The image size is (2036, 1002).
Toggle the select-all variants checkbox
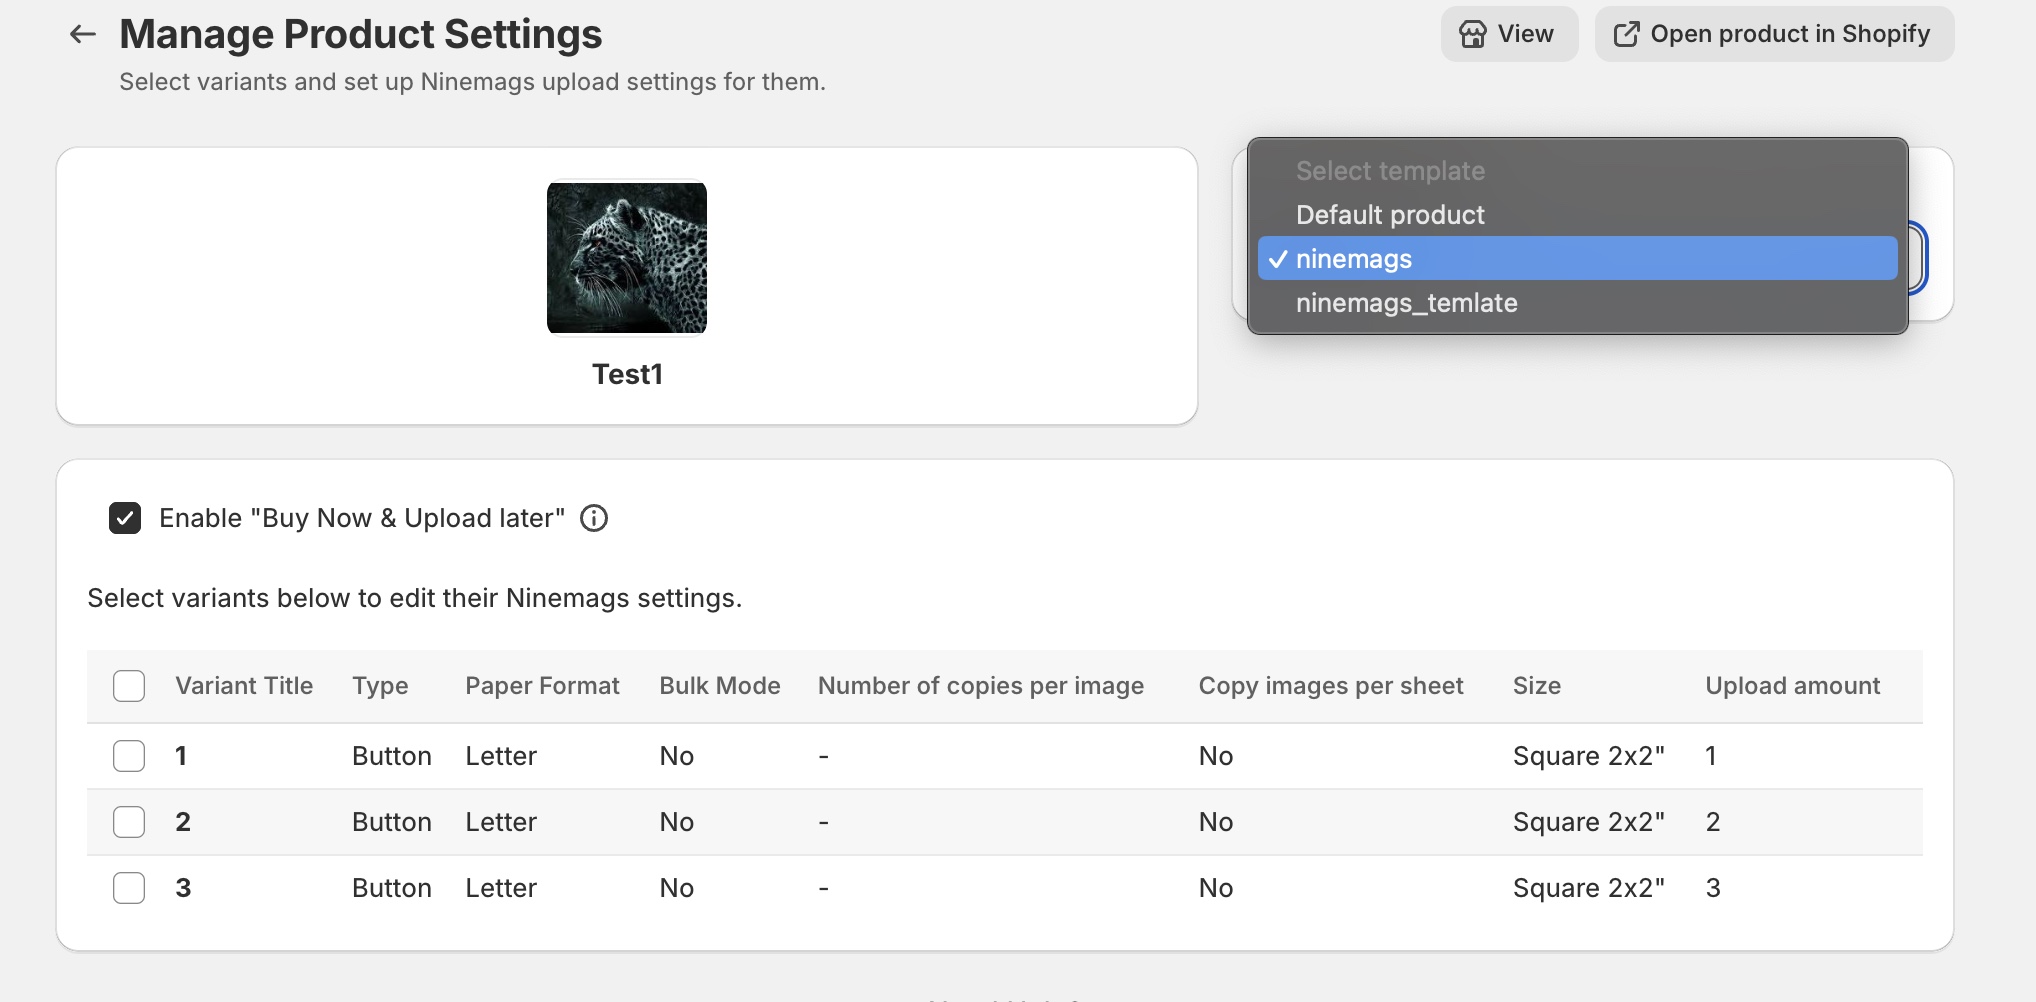click(x=129, y=686)
